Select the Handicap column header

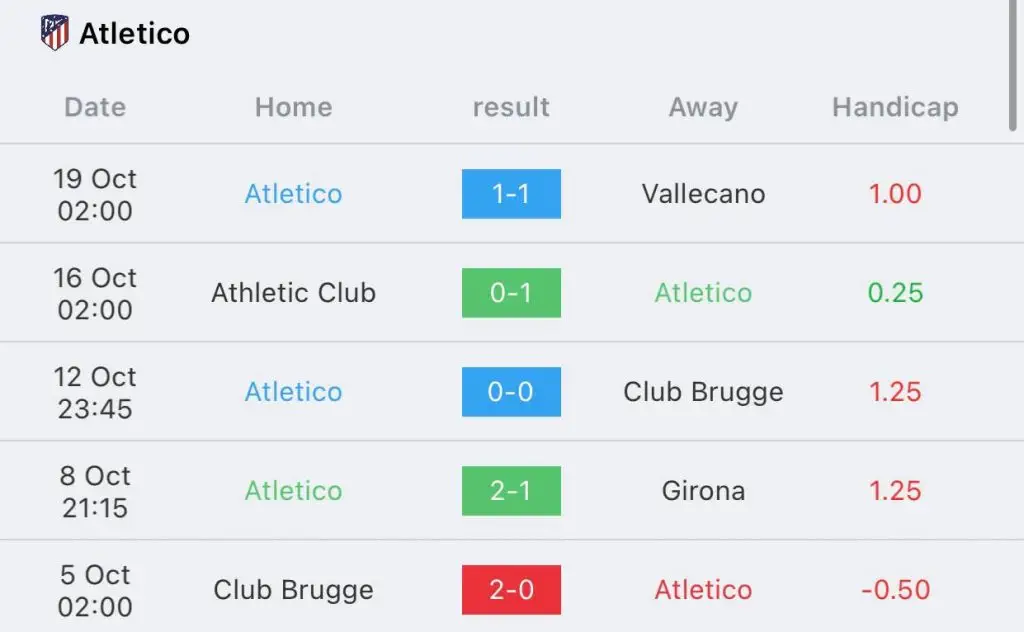[895, 107]
